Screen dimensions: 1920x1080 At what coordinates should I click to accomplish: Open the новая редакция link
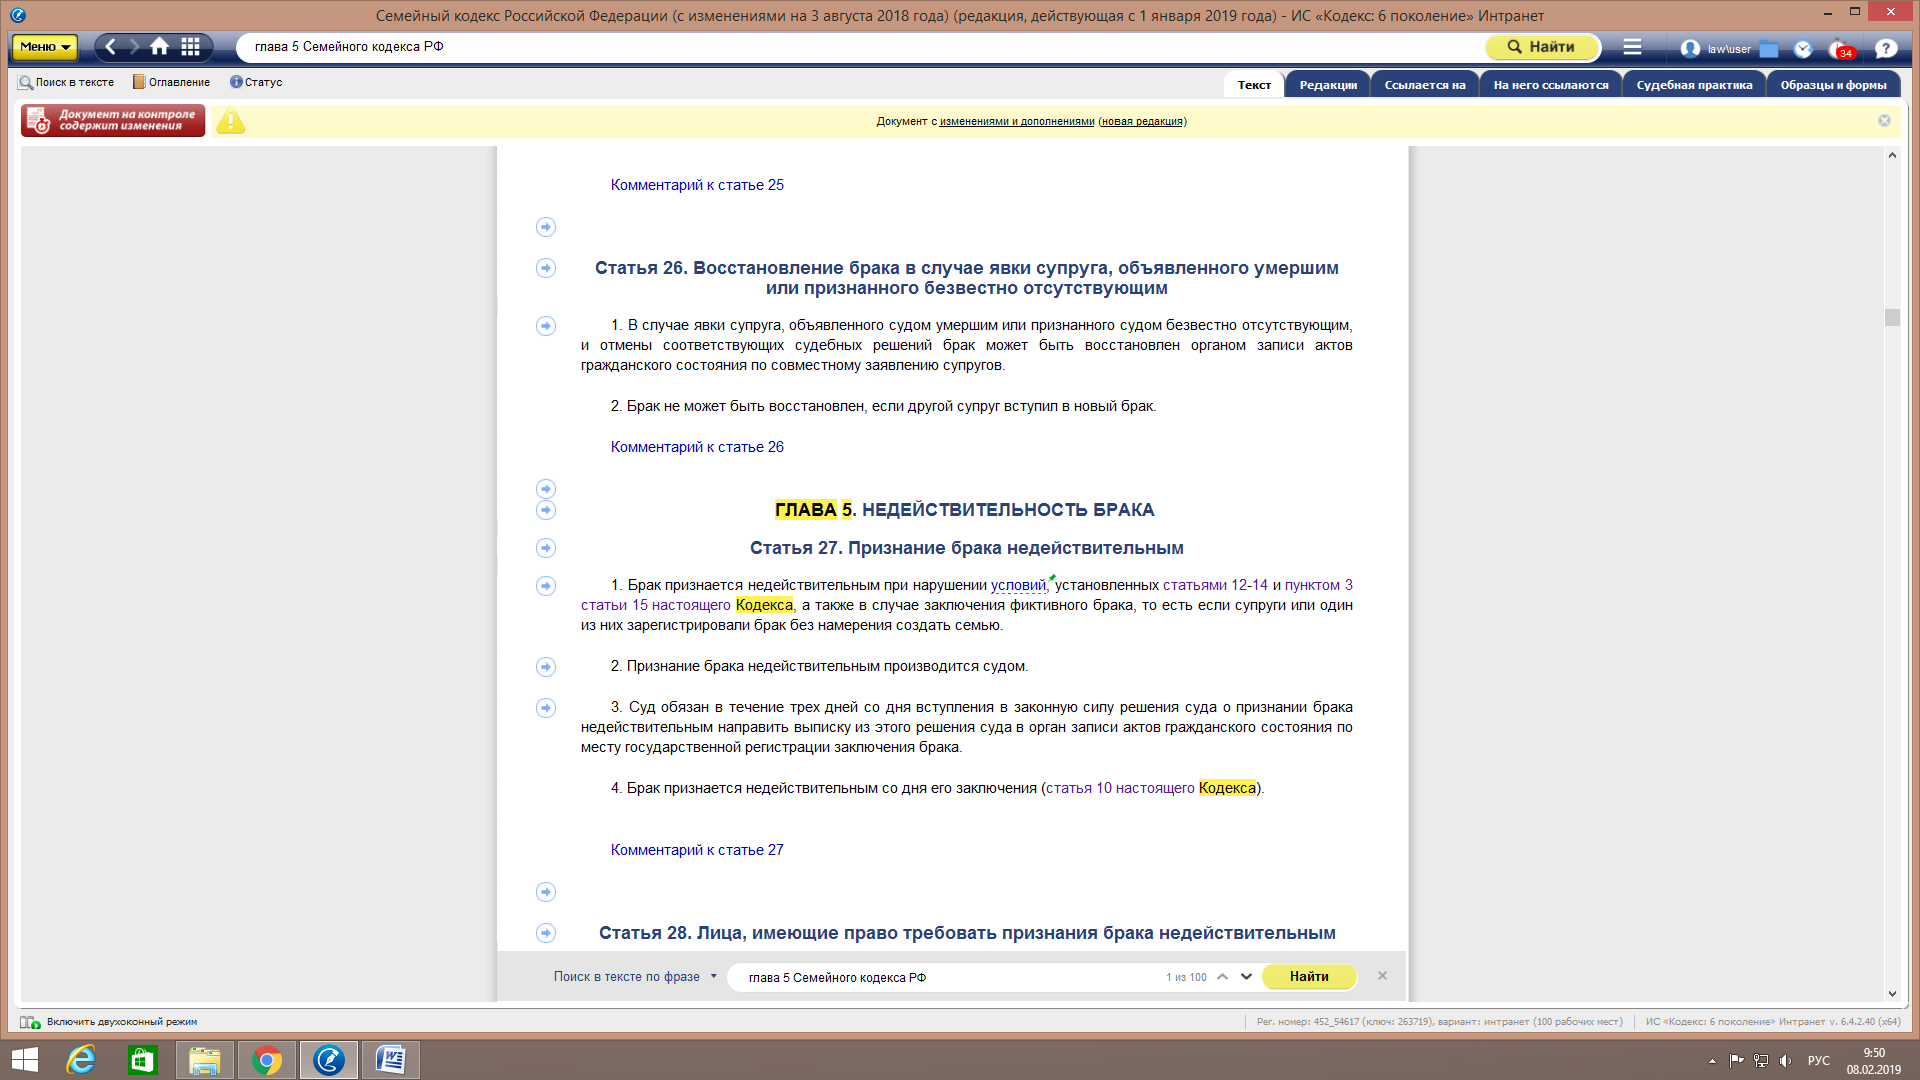pyautogui.click(x=1142, y=121)
